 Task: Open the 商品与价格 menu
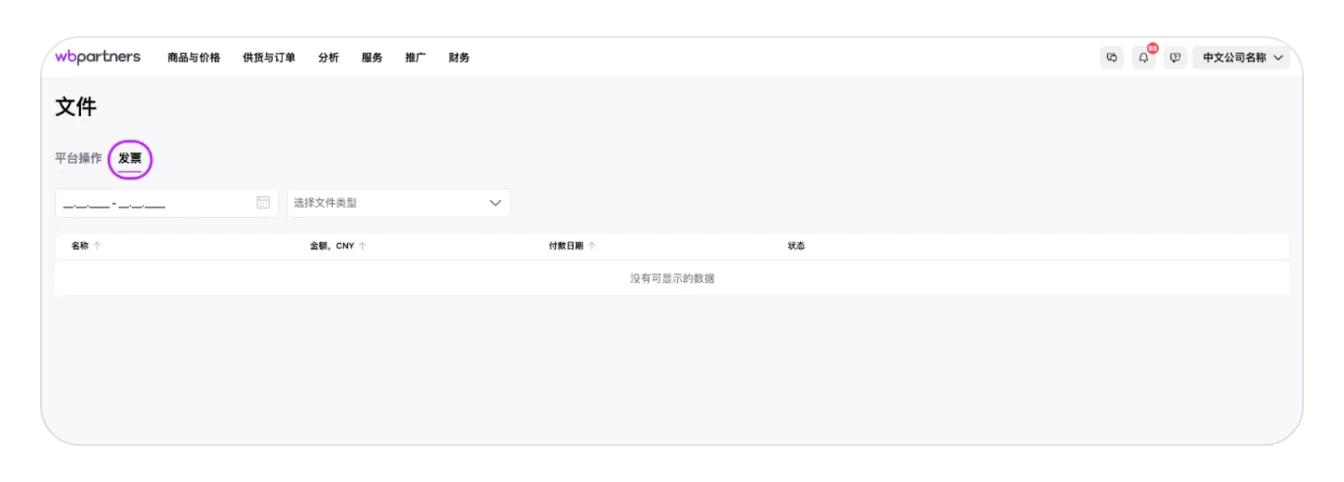(x=194, y=58)
